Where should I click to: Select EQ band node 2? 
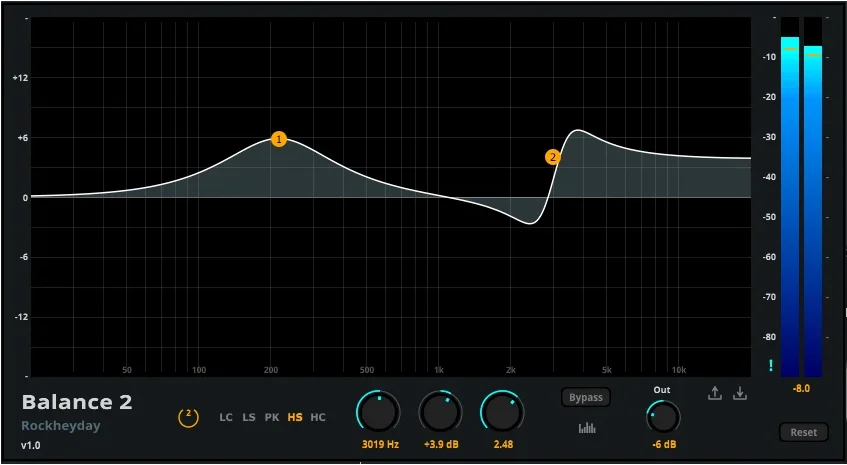point(553,157)
